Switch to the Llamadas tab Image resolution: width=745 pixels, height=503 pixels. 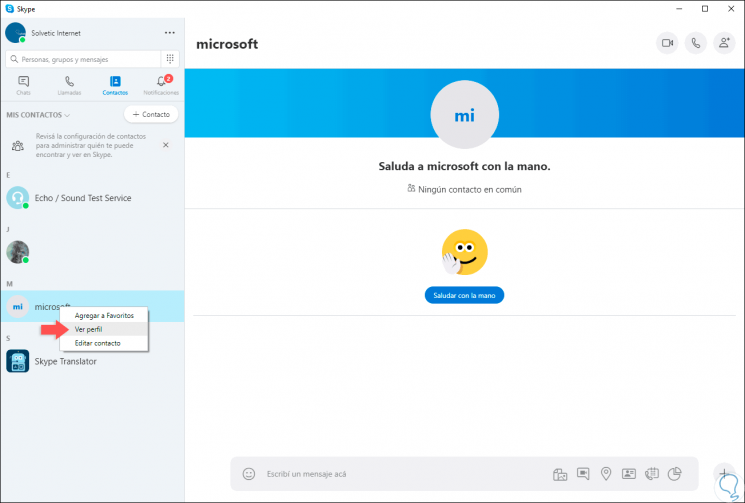69,85
